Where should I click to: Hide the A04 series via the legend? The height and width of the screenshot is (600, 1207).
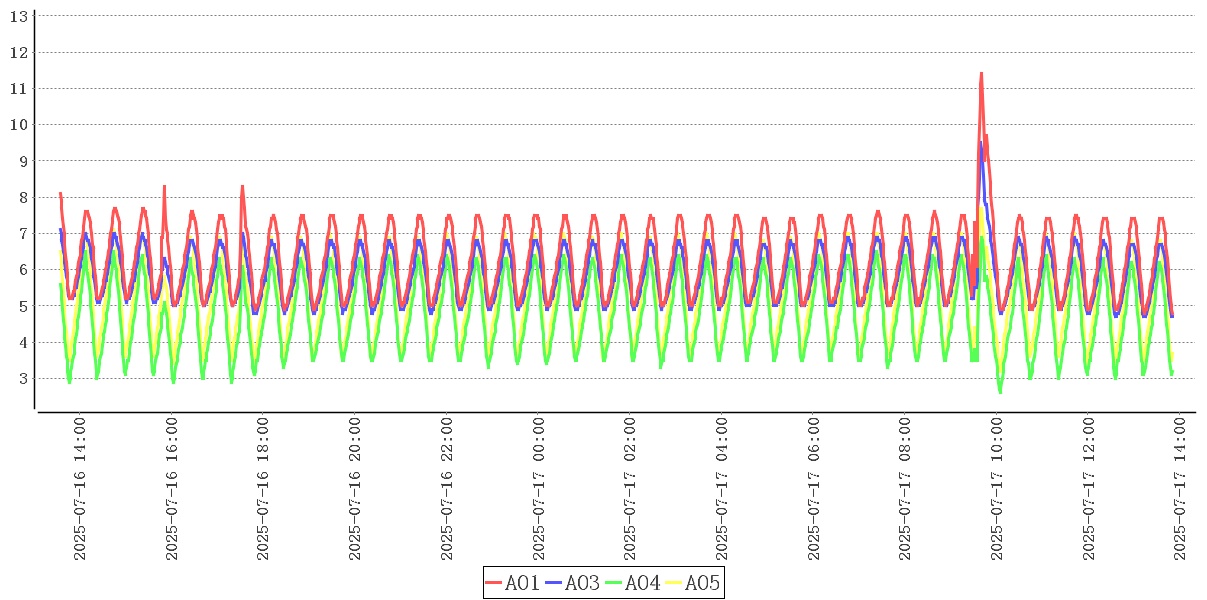coord(642,583)
